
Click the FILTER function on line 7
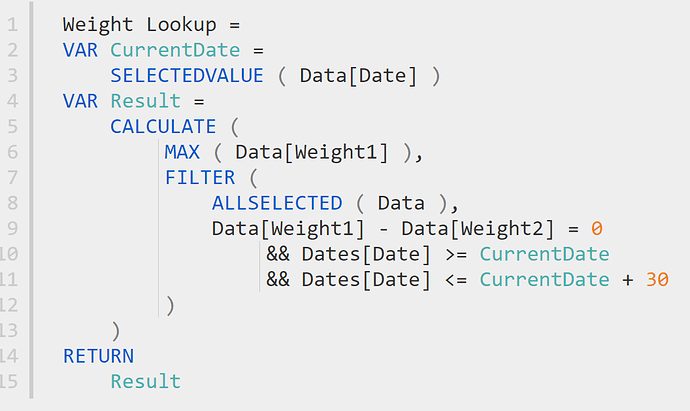200,178
